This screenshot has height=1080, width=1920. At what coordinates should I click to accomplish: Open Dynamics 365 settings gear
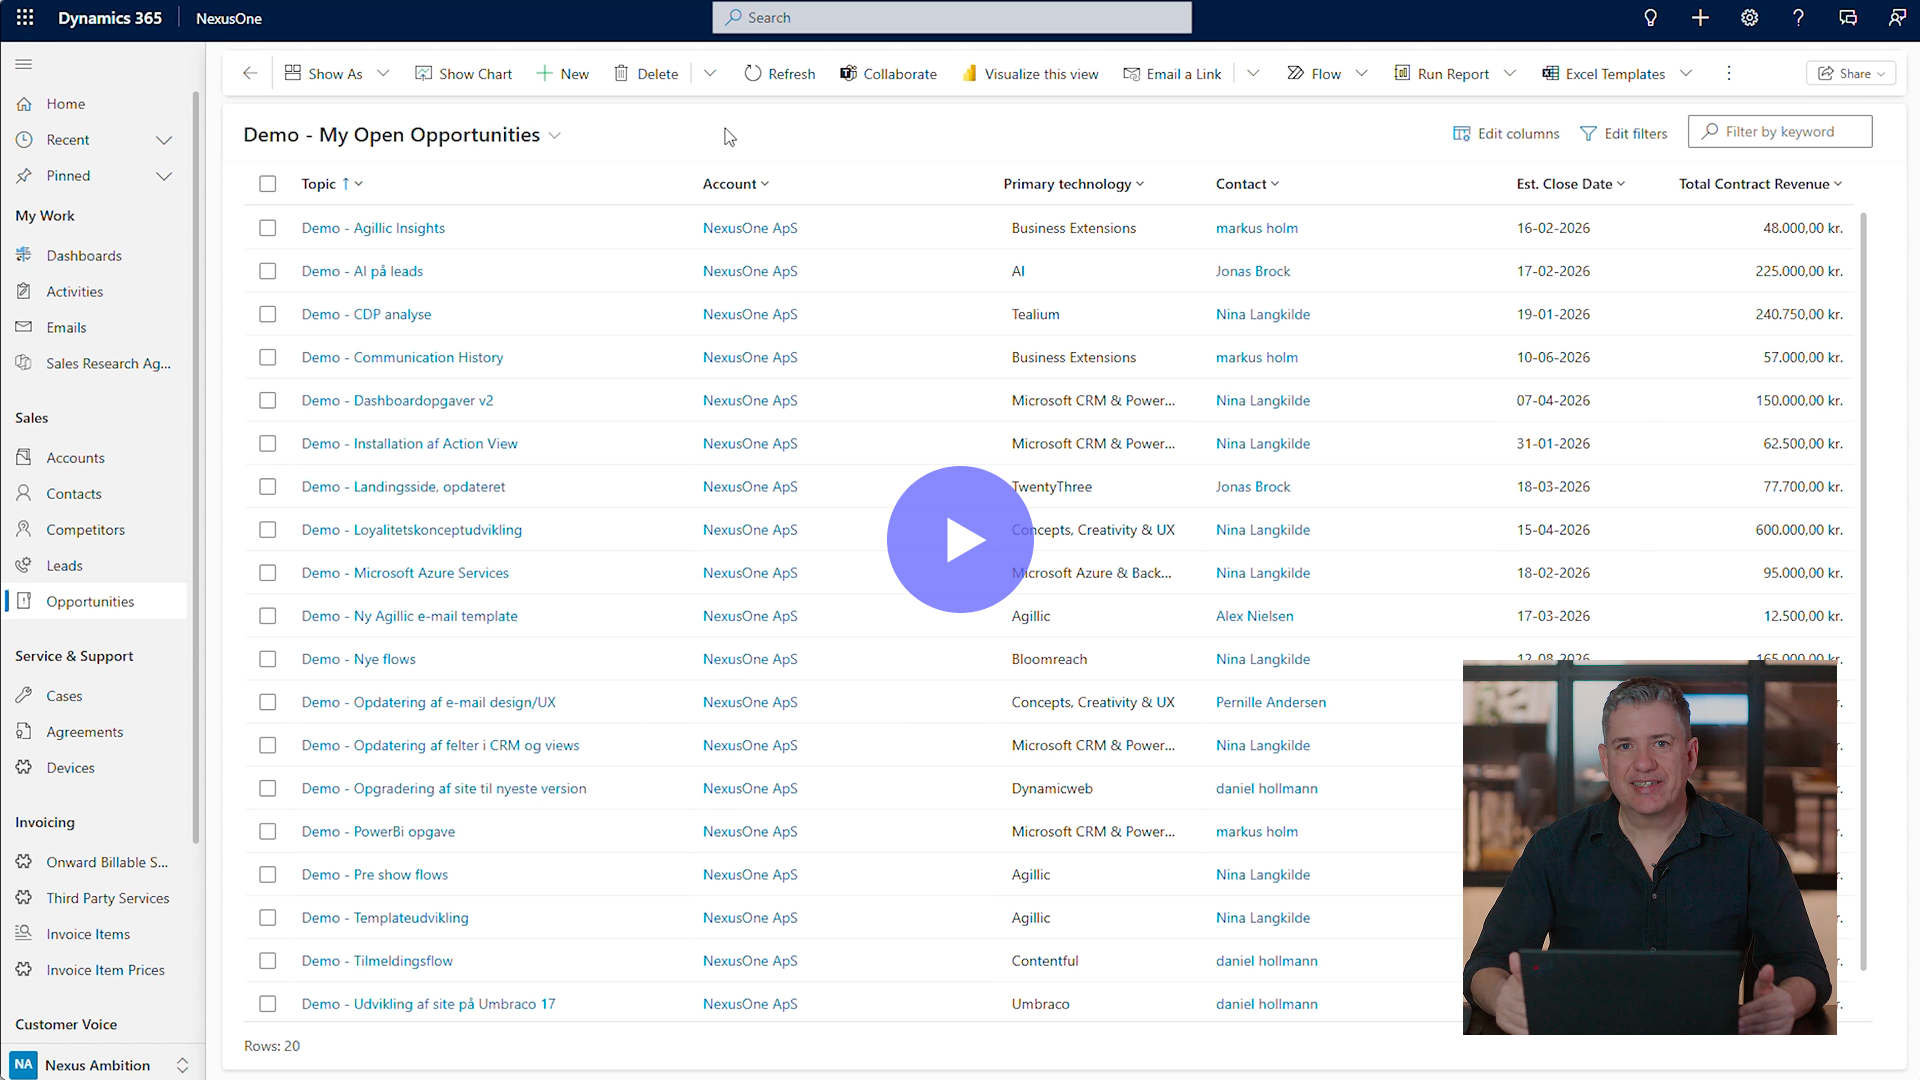tap(1748, 17)
